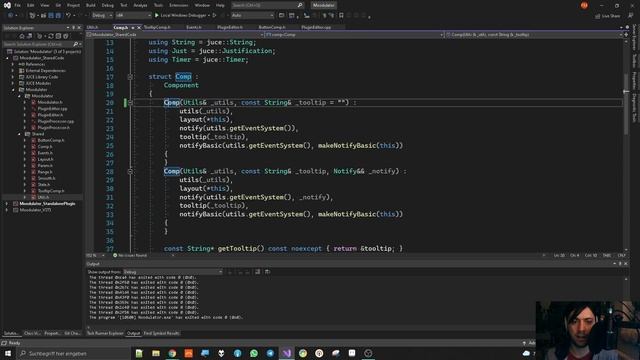Click the user account avatar
This screenshot has width=640, height=360.
click(x=584, y=5)
